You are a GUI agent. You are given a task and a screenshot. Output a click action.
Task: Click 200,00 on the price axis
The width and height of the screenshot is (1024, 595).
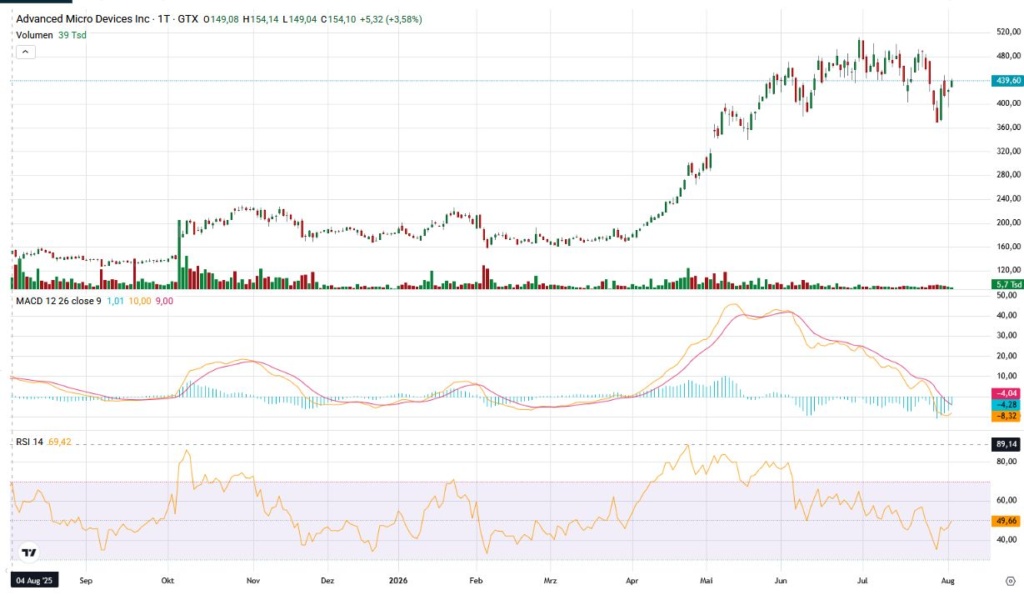(x=1008, y=223)
